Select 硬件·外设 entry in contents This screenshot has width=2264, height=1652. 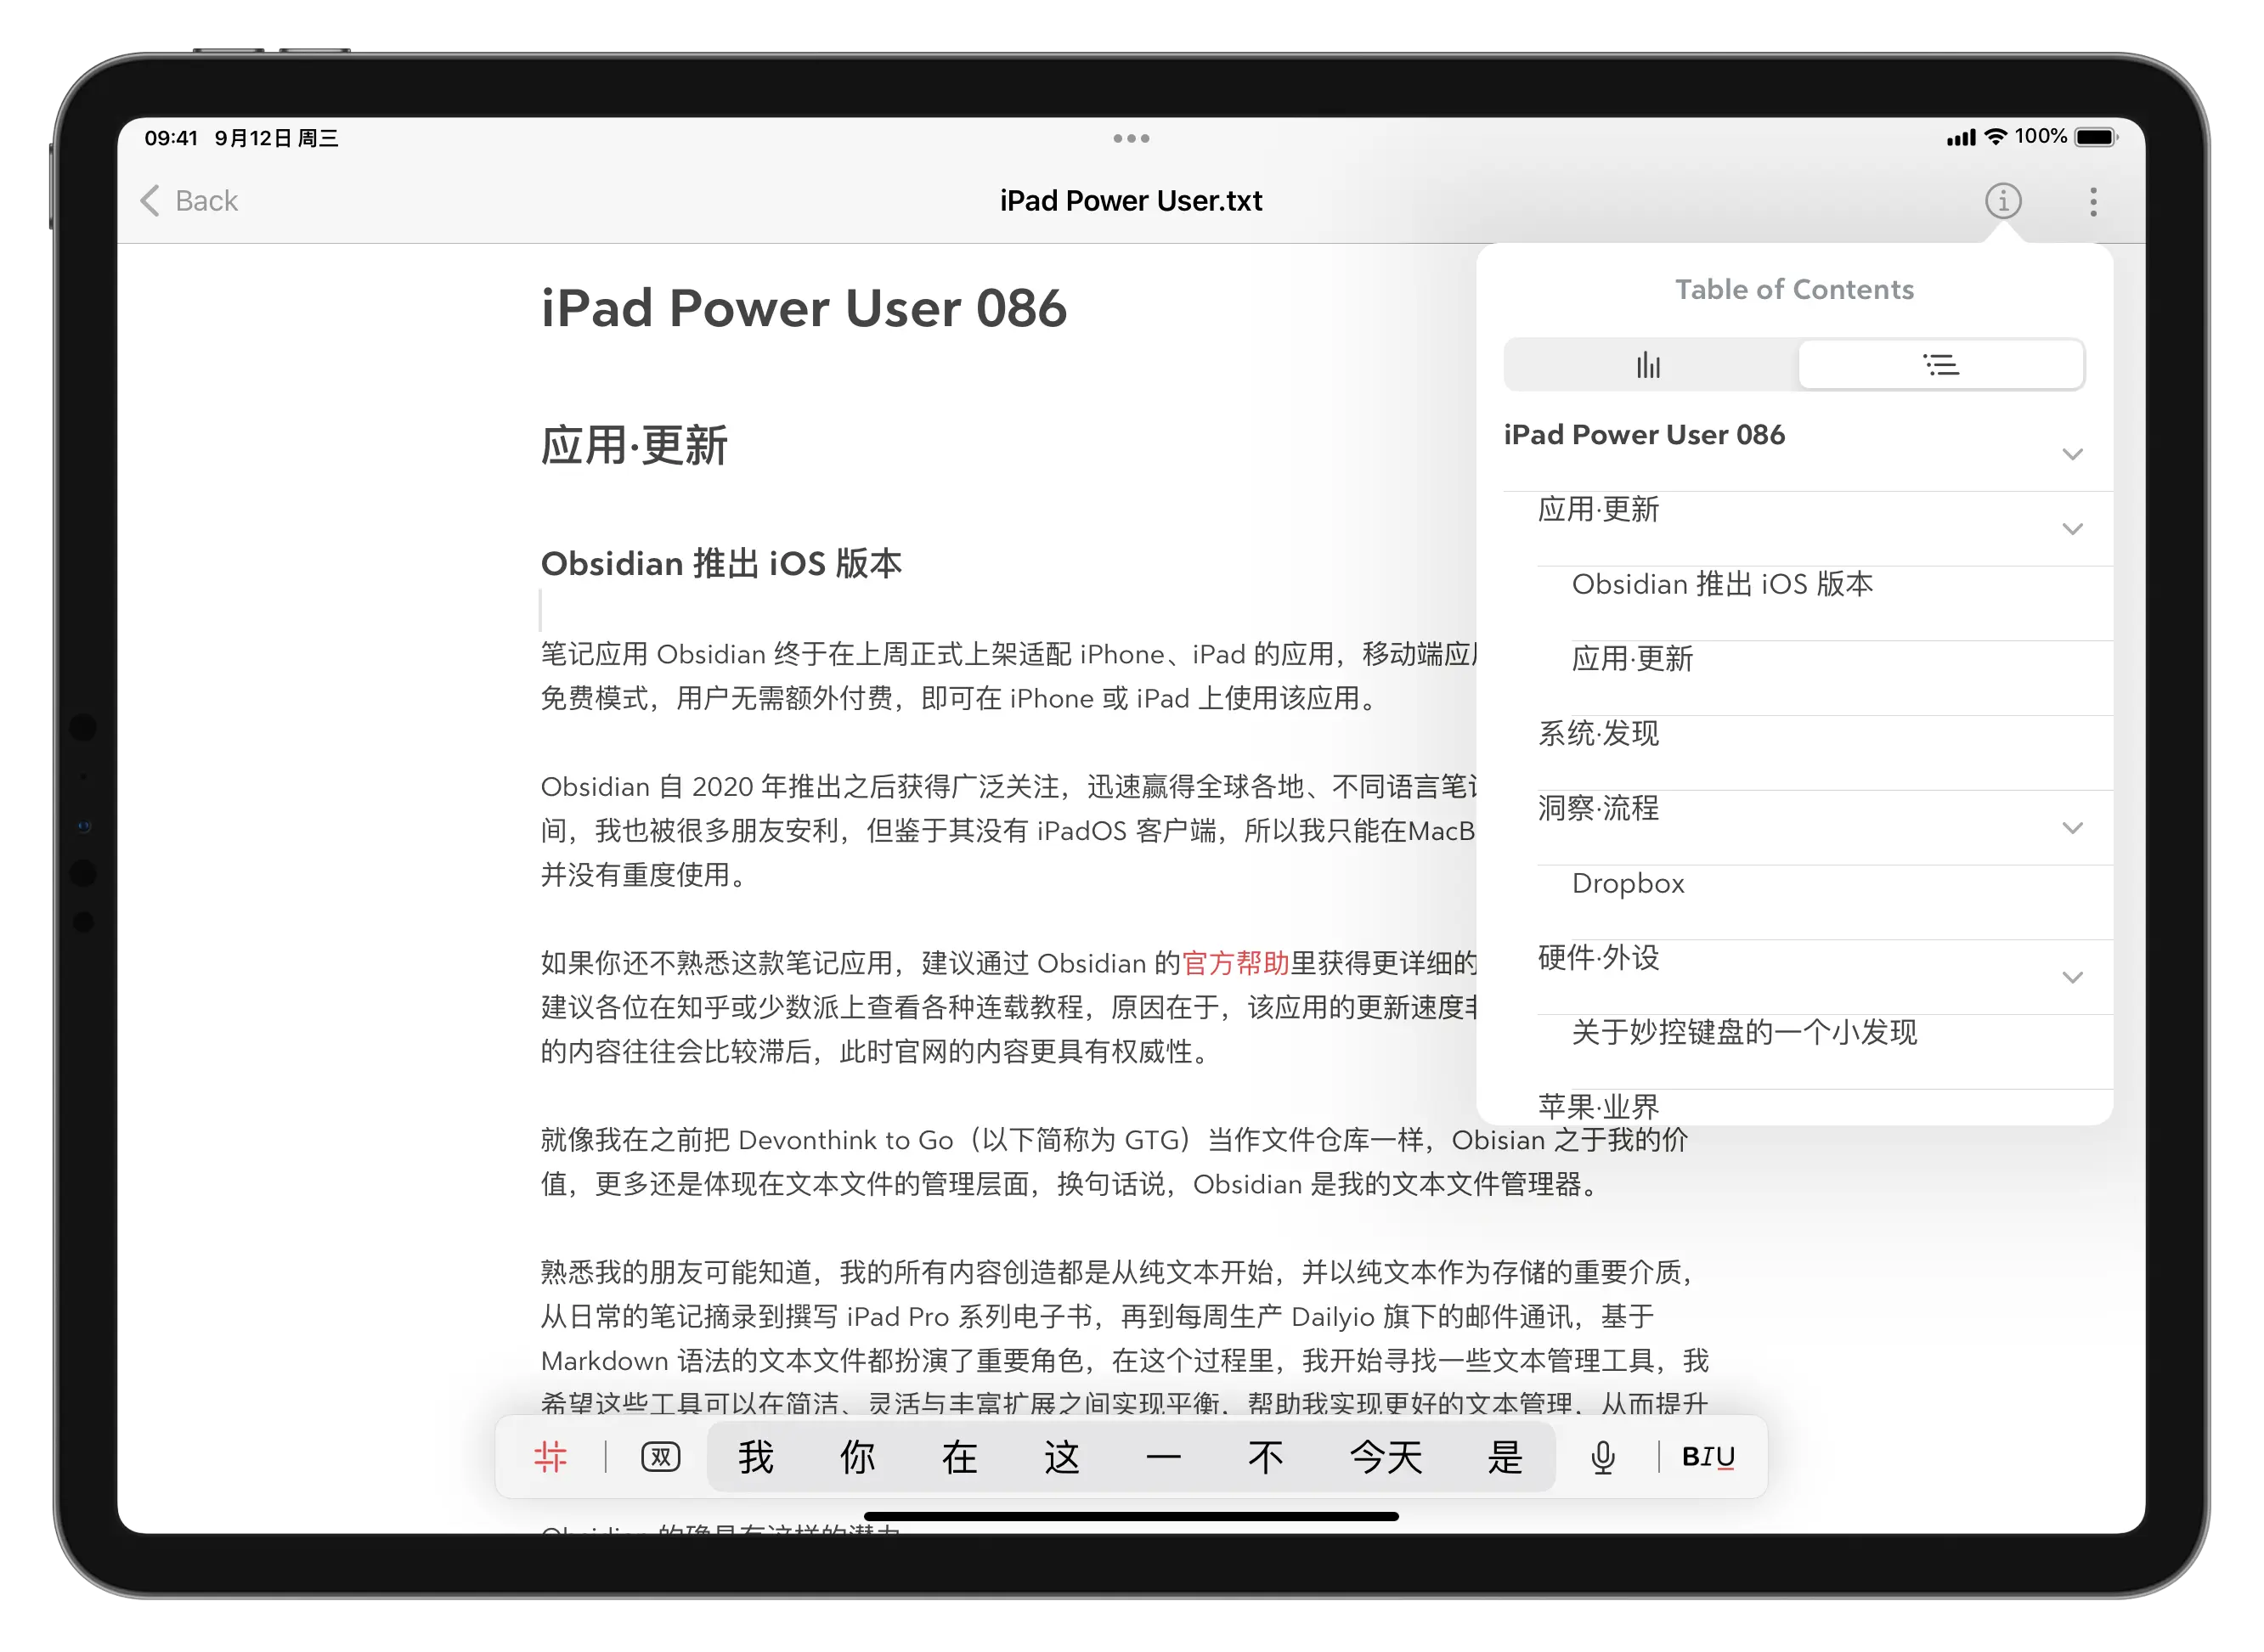pos(1598,957)
